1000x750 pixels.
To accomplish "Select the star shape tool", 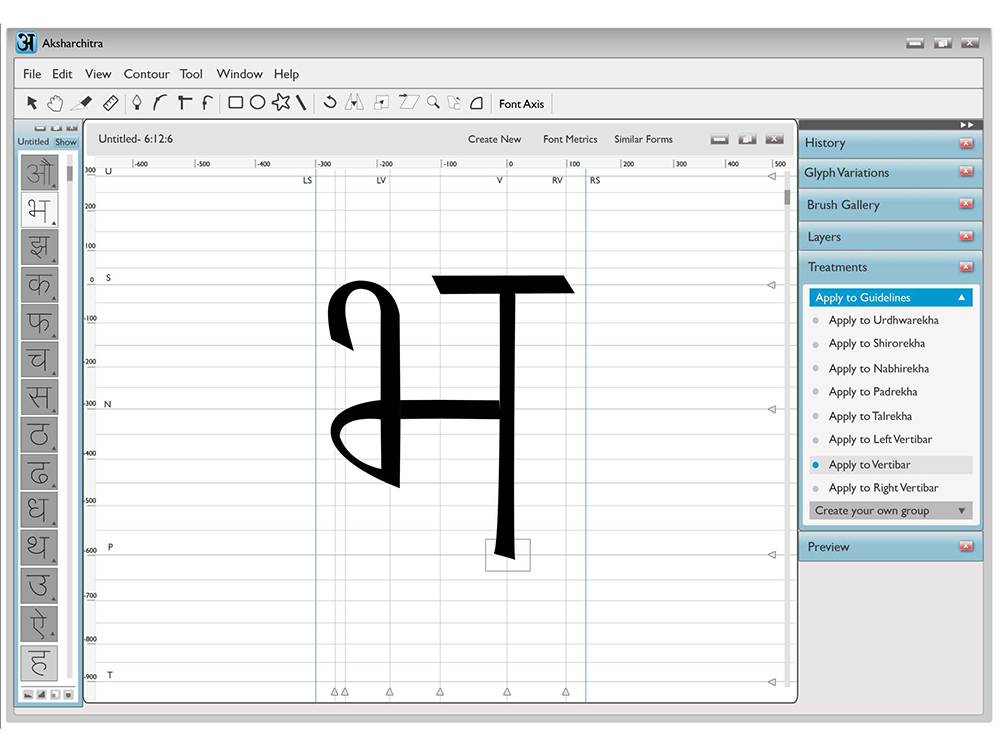I will (281, 102).
